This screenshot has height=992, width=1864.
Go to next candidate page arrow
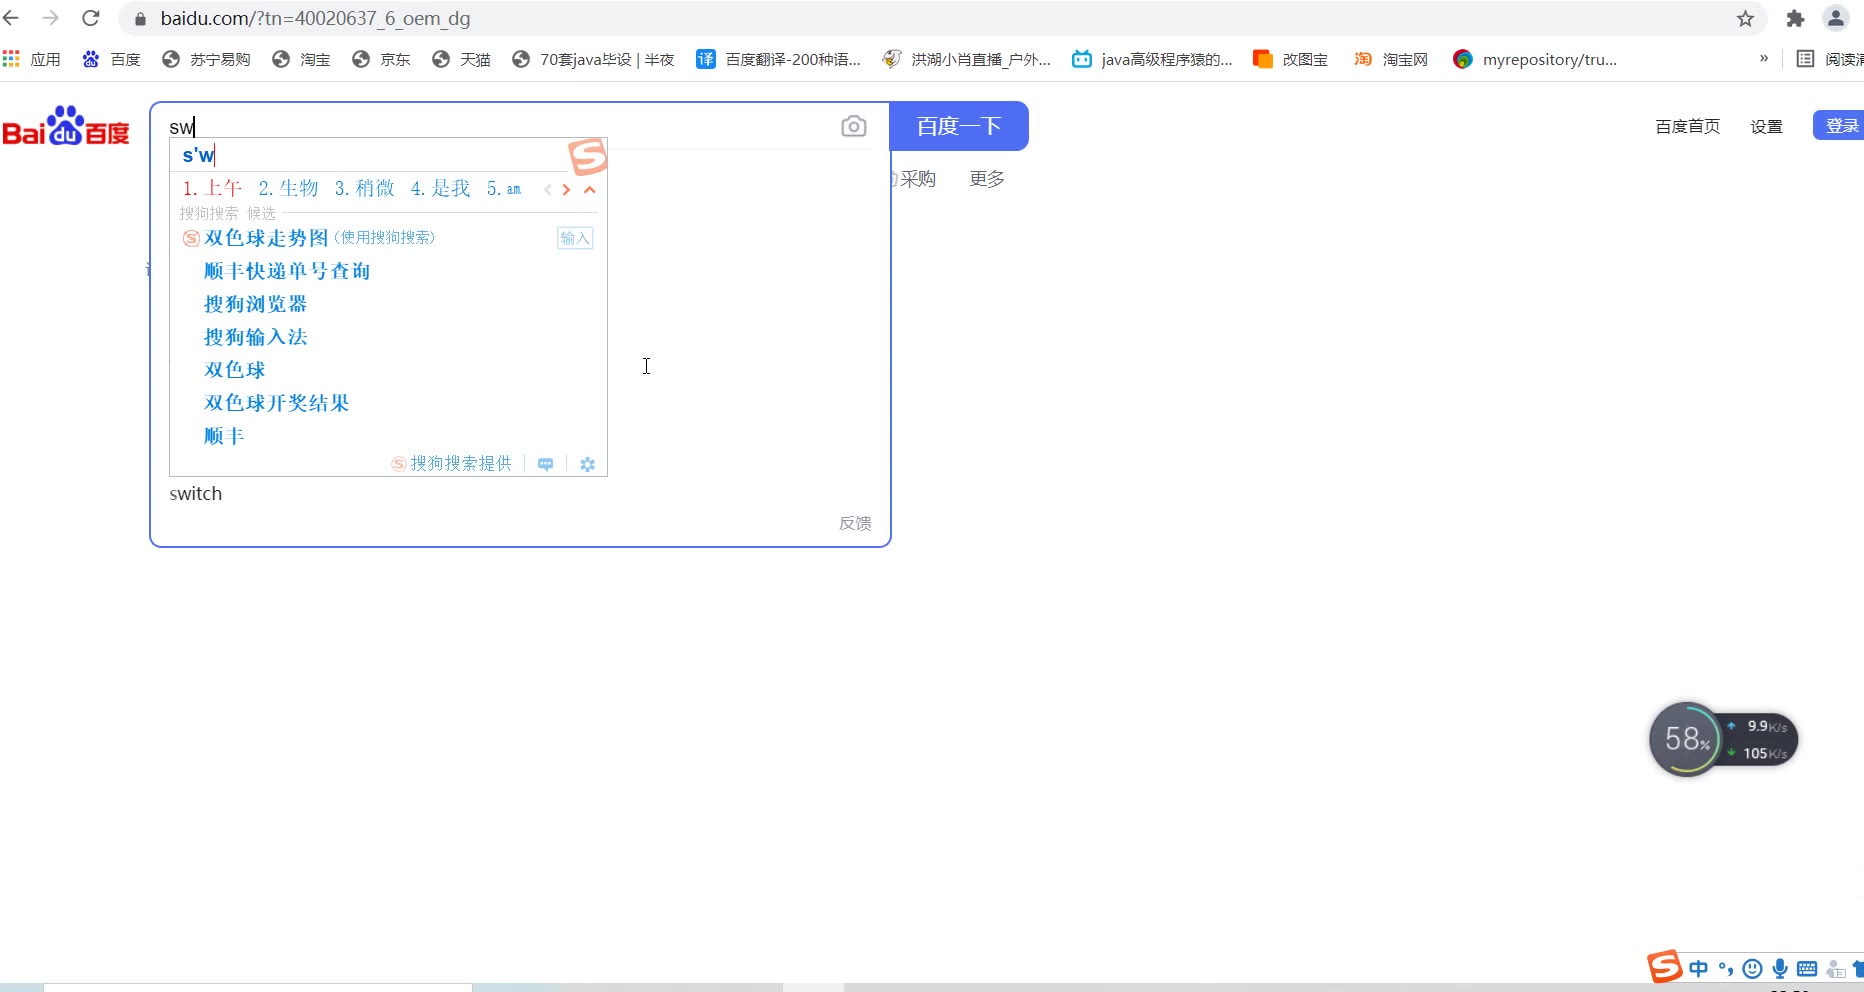567,189
